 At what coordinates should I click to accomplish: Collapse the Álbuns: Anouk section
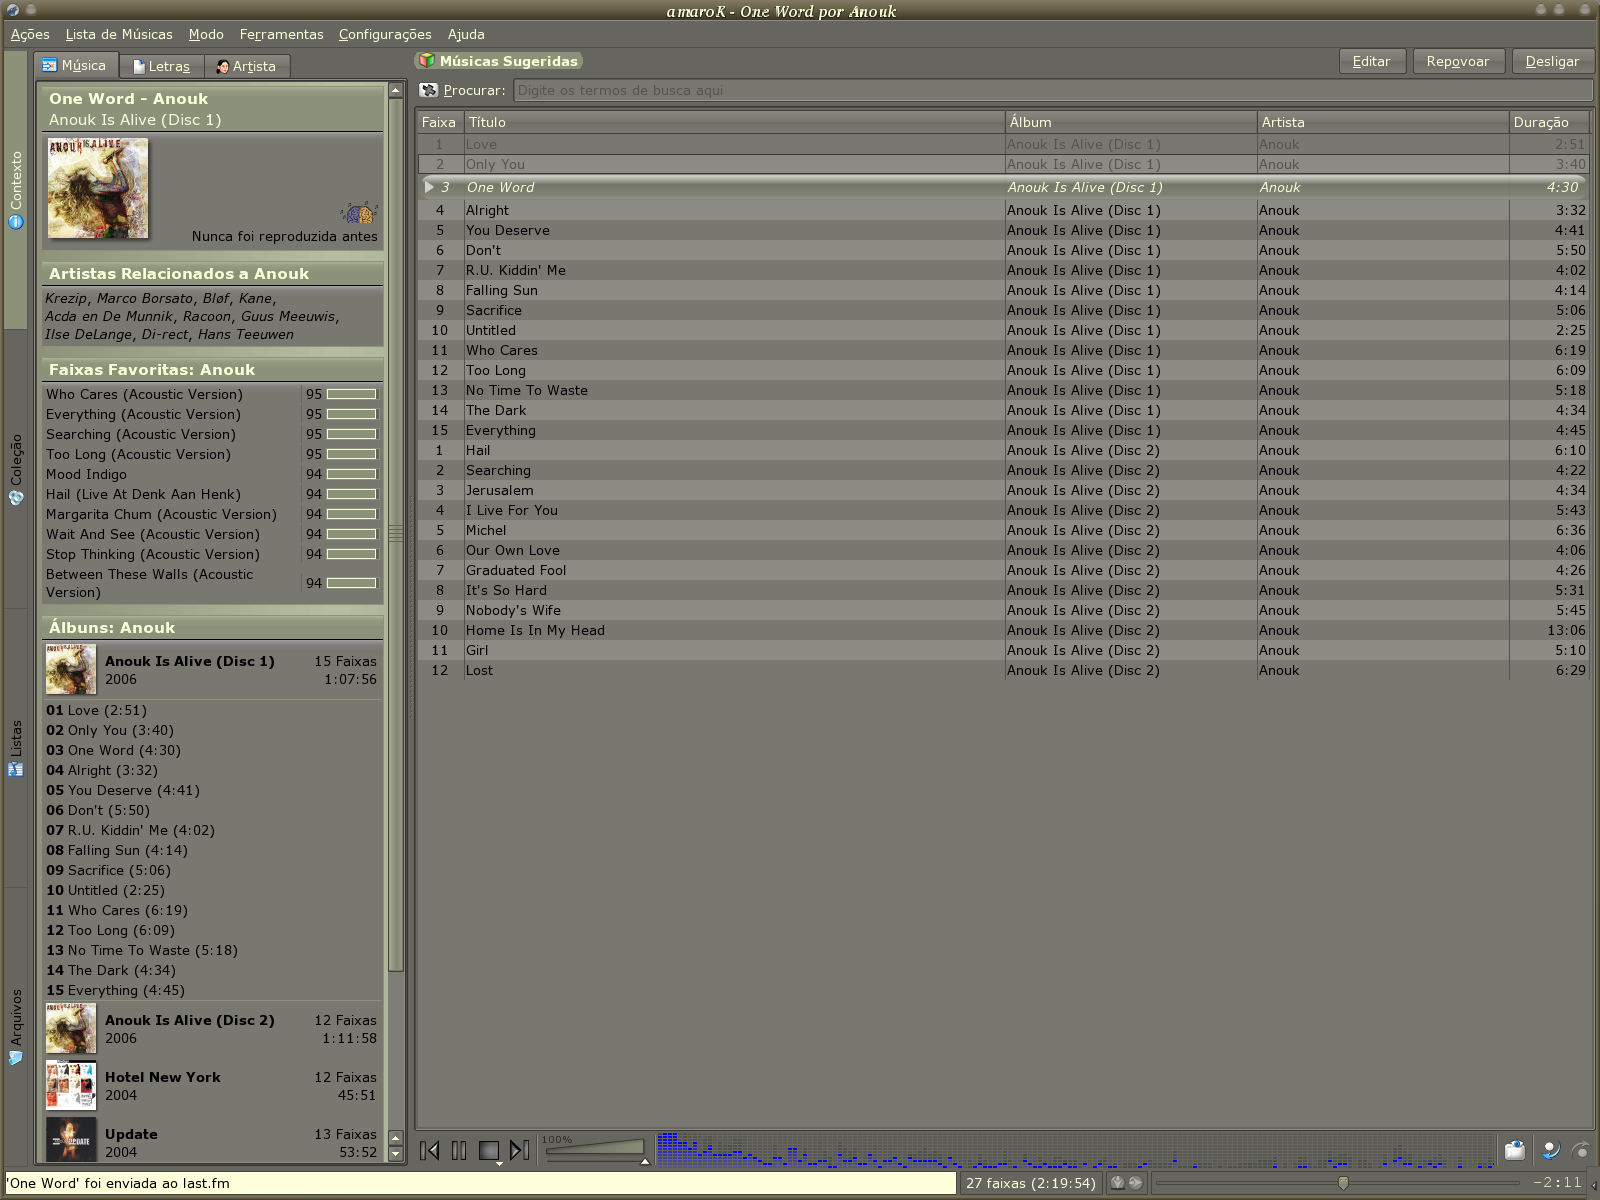click(x=211, y=627)
